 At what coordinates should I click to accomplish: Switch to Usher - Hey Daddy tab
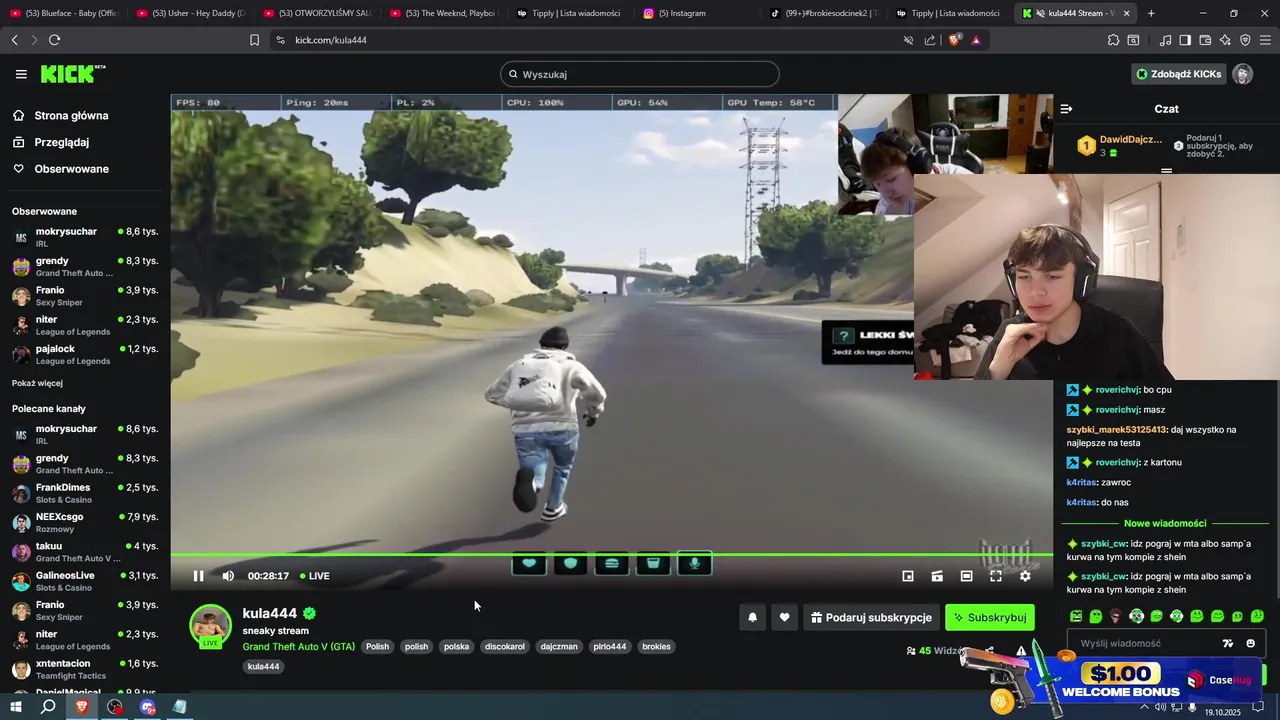pos(190,13)
